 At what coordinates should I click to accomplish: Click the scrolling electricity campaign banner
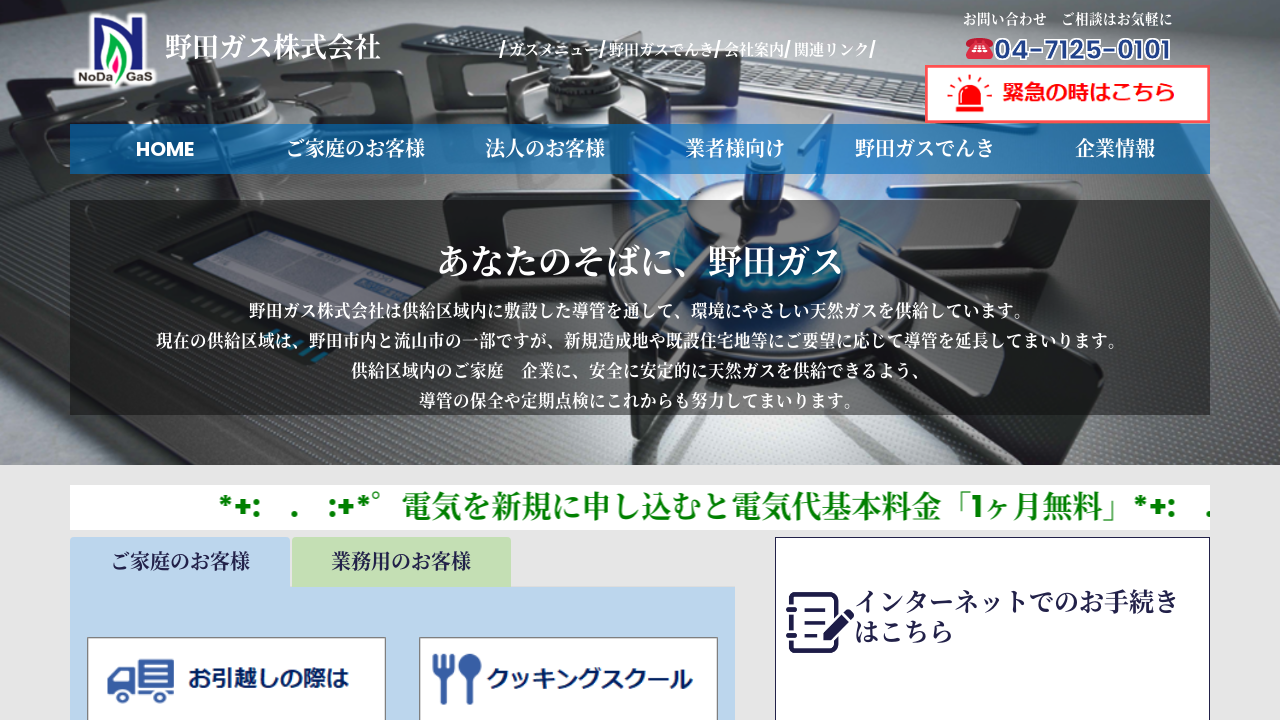[x=640, y=507]
